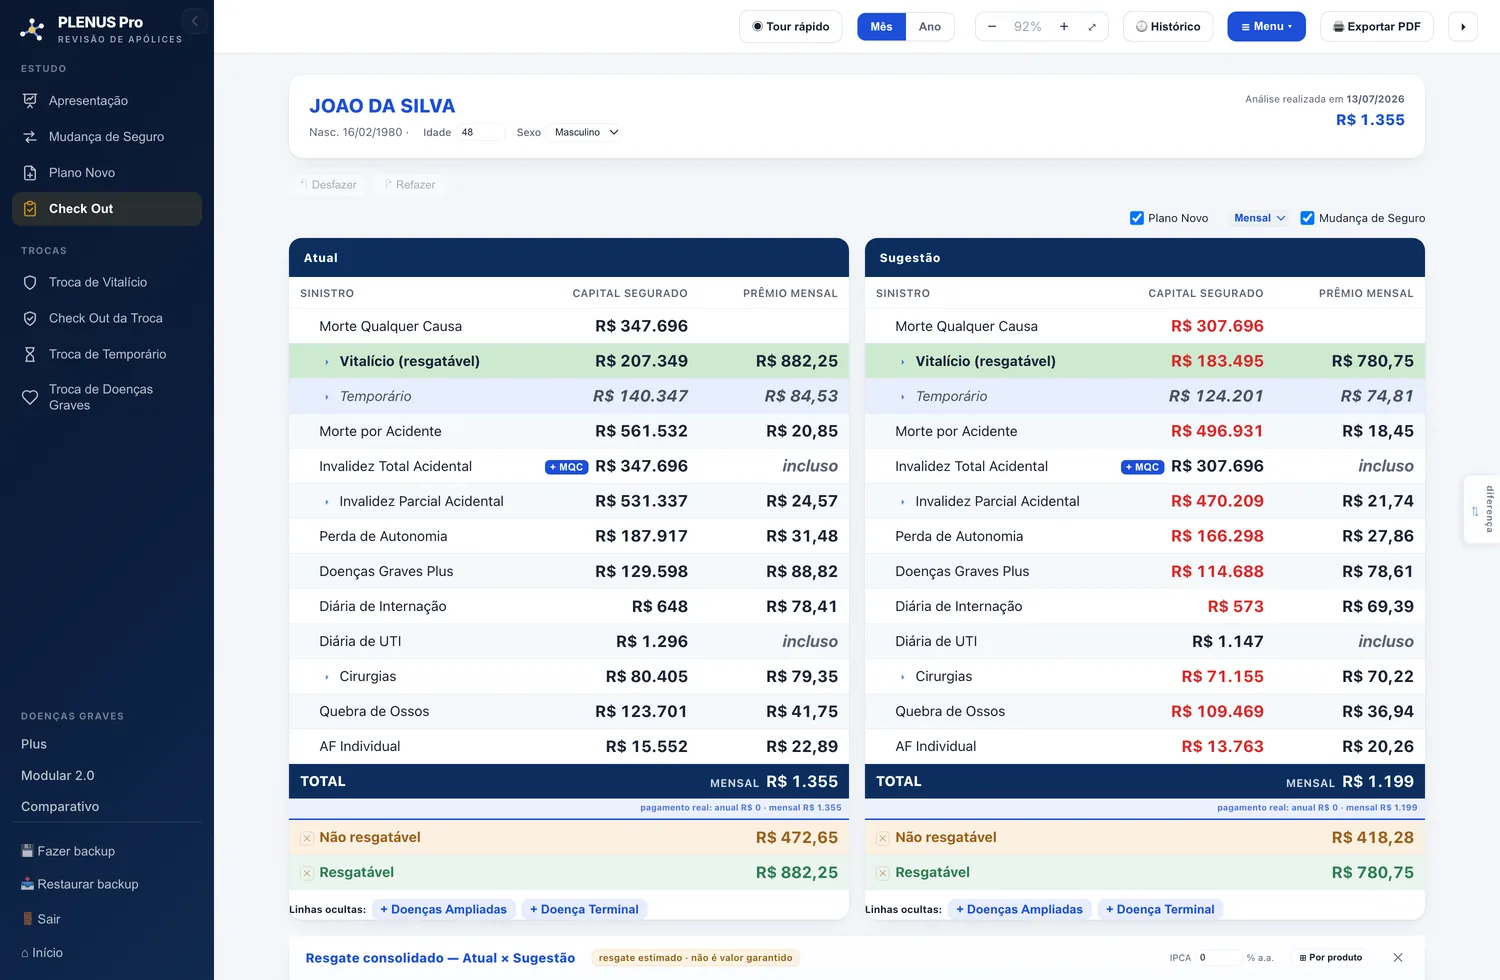Image resolution: width=1500 pixels, height=980 pixels.
Task: Click the Exportar PDF button
Action: click(x=1377, y=27)
